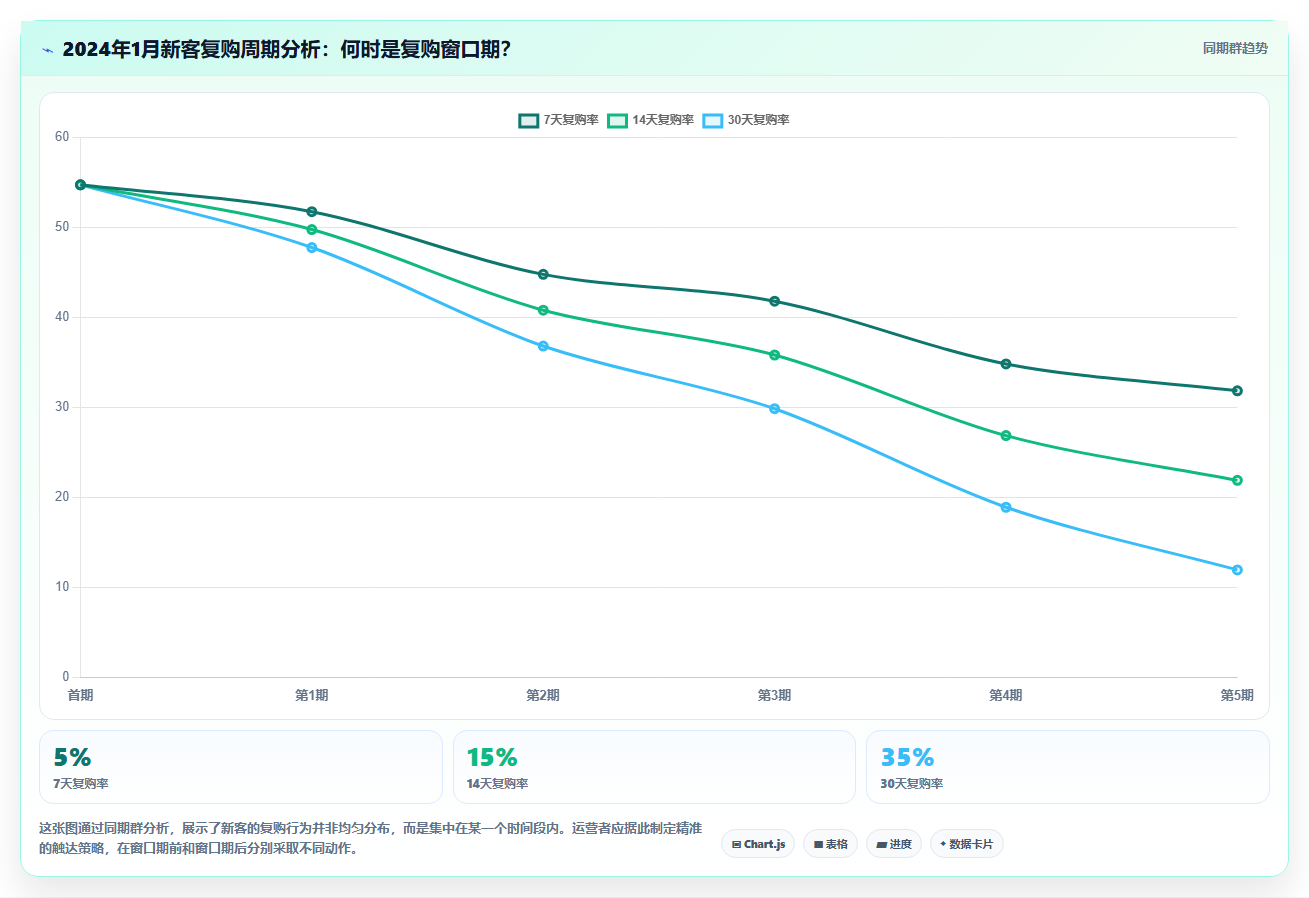This screenshot has width=1309, height=898.
Task: Select the 30天复购率 data point at 第1期
Action: click(x=312, y=248)
